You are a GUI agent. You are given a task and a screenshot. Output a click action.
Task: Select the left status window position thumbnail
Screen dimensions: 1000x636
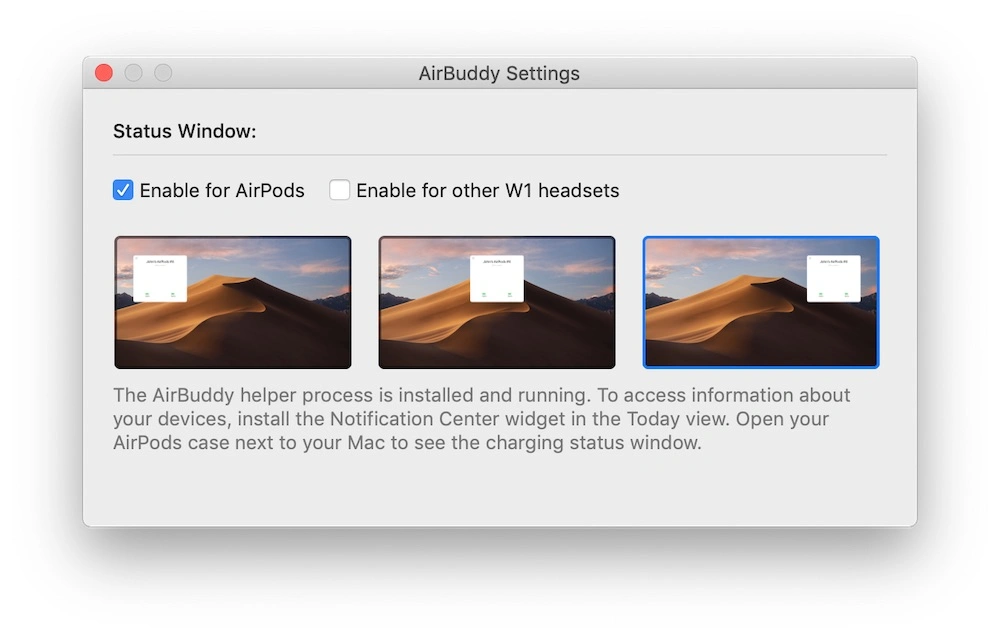click(233, 302)
